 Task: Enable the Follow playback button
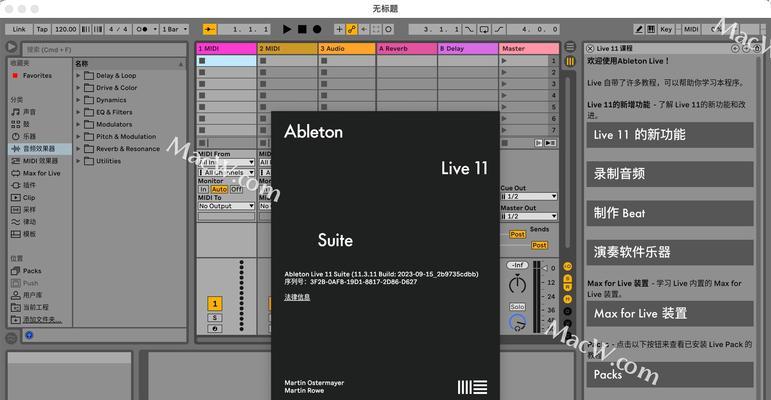click(x=210, y=30)
